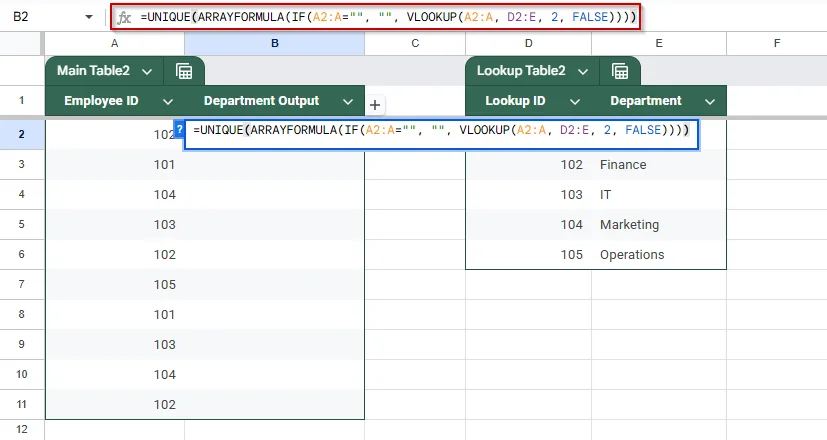Add a column with the plus button
The width and height of the screenshot is (827, 440).
[374, 105]
